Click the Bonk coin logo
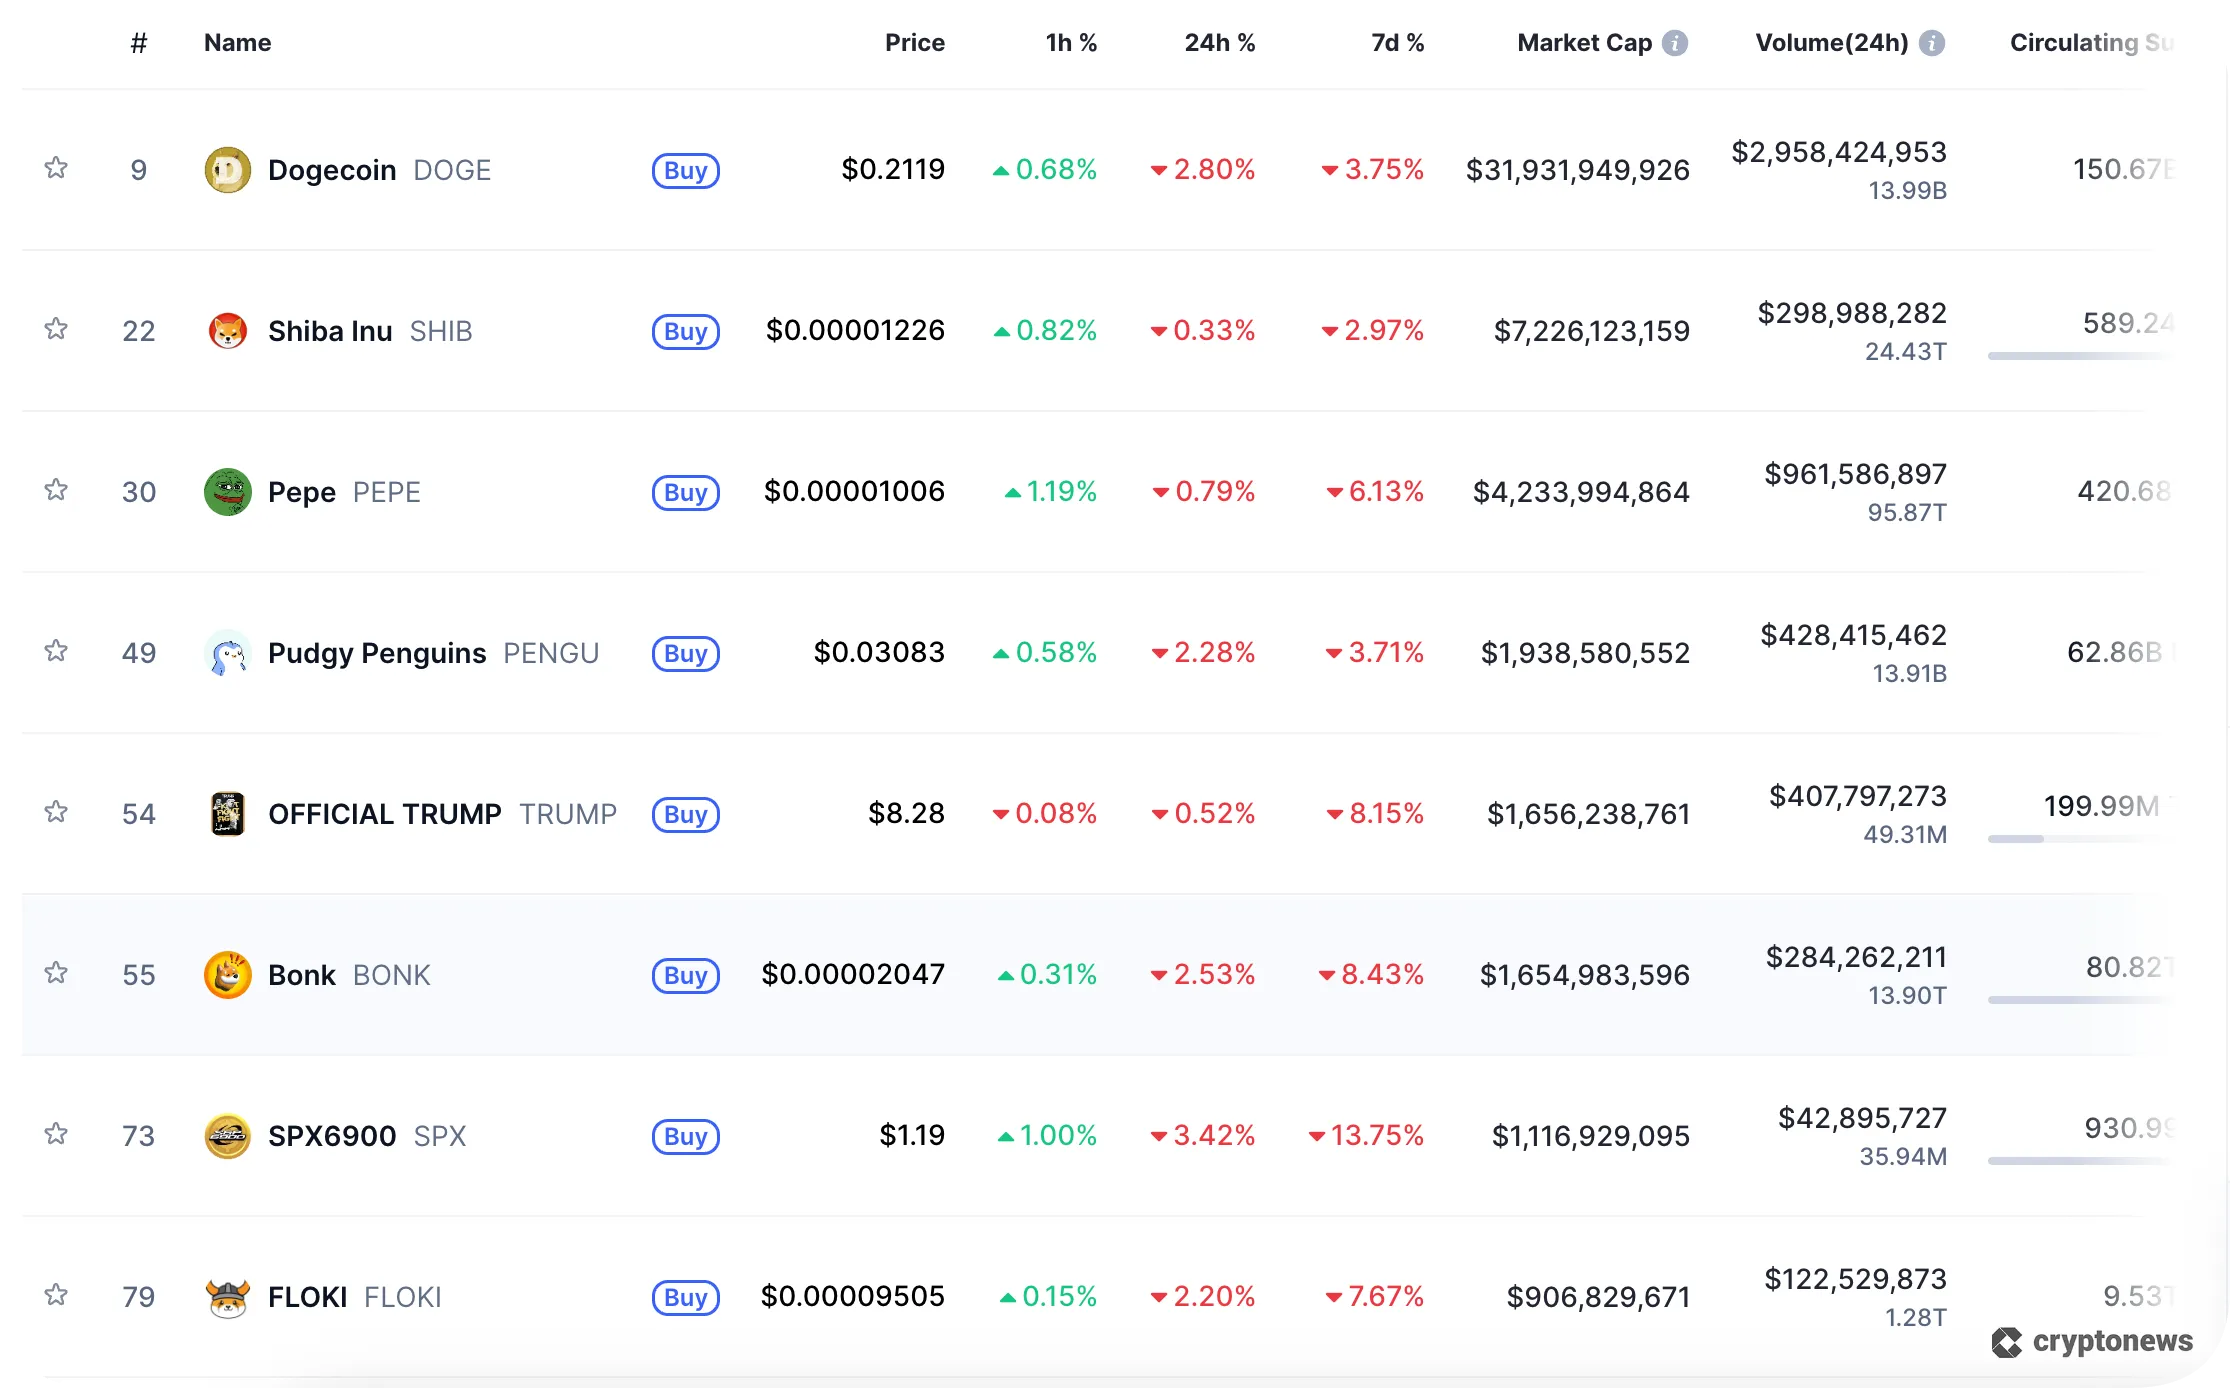Viewport: 2230px width, 1388px height. click(x=228, y=974)
